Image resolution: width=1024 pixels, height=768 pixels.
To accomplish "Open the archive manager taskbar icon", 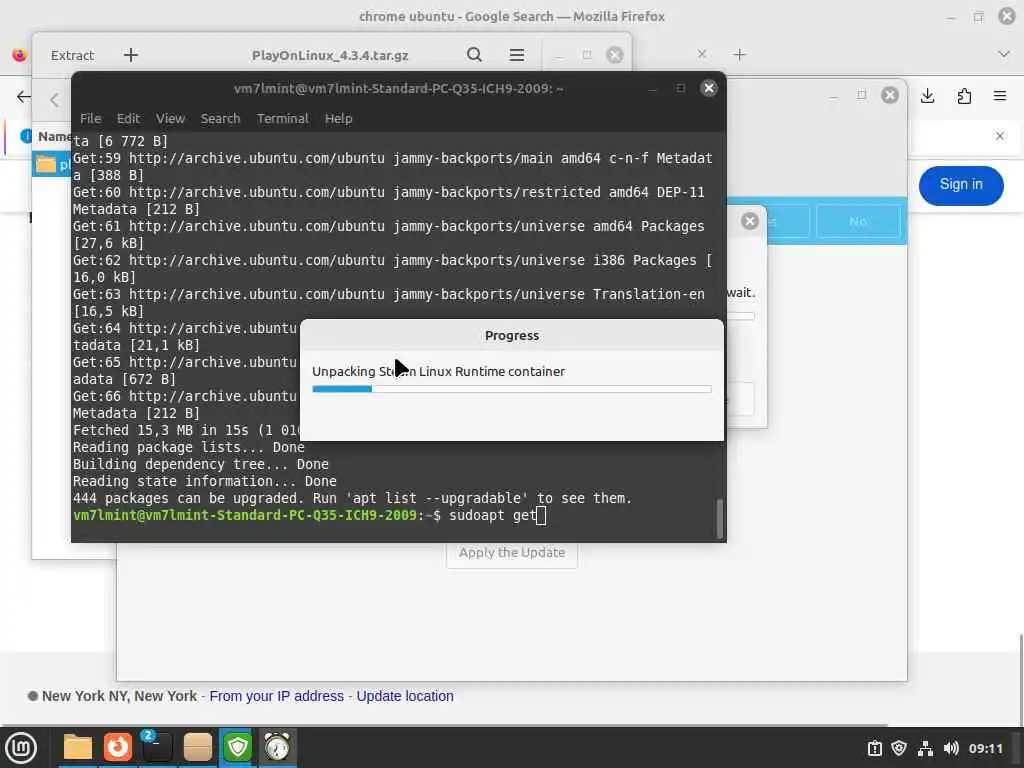I will point(197,747).
